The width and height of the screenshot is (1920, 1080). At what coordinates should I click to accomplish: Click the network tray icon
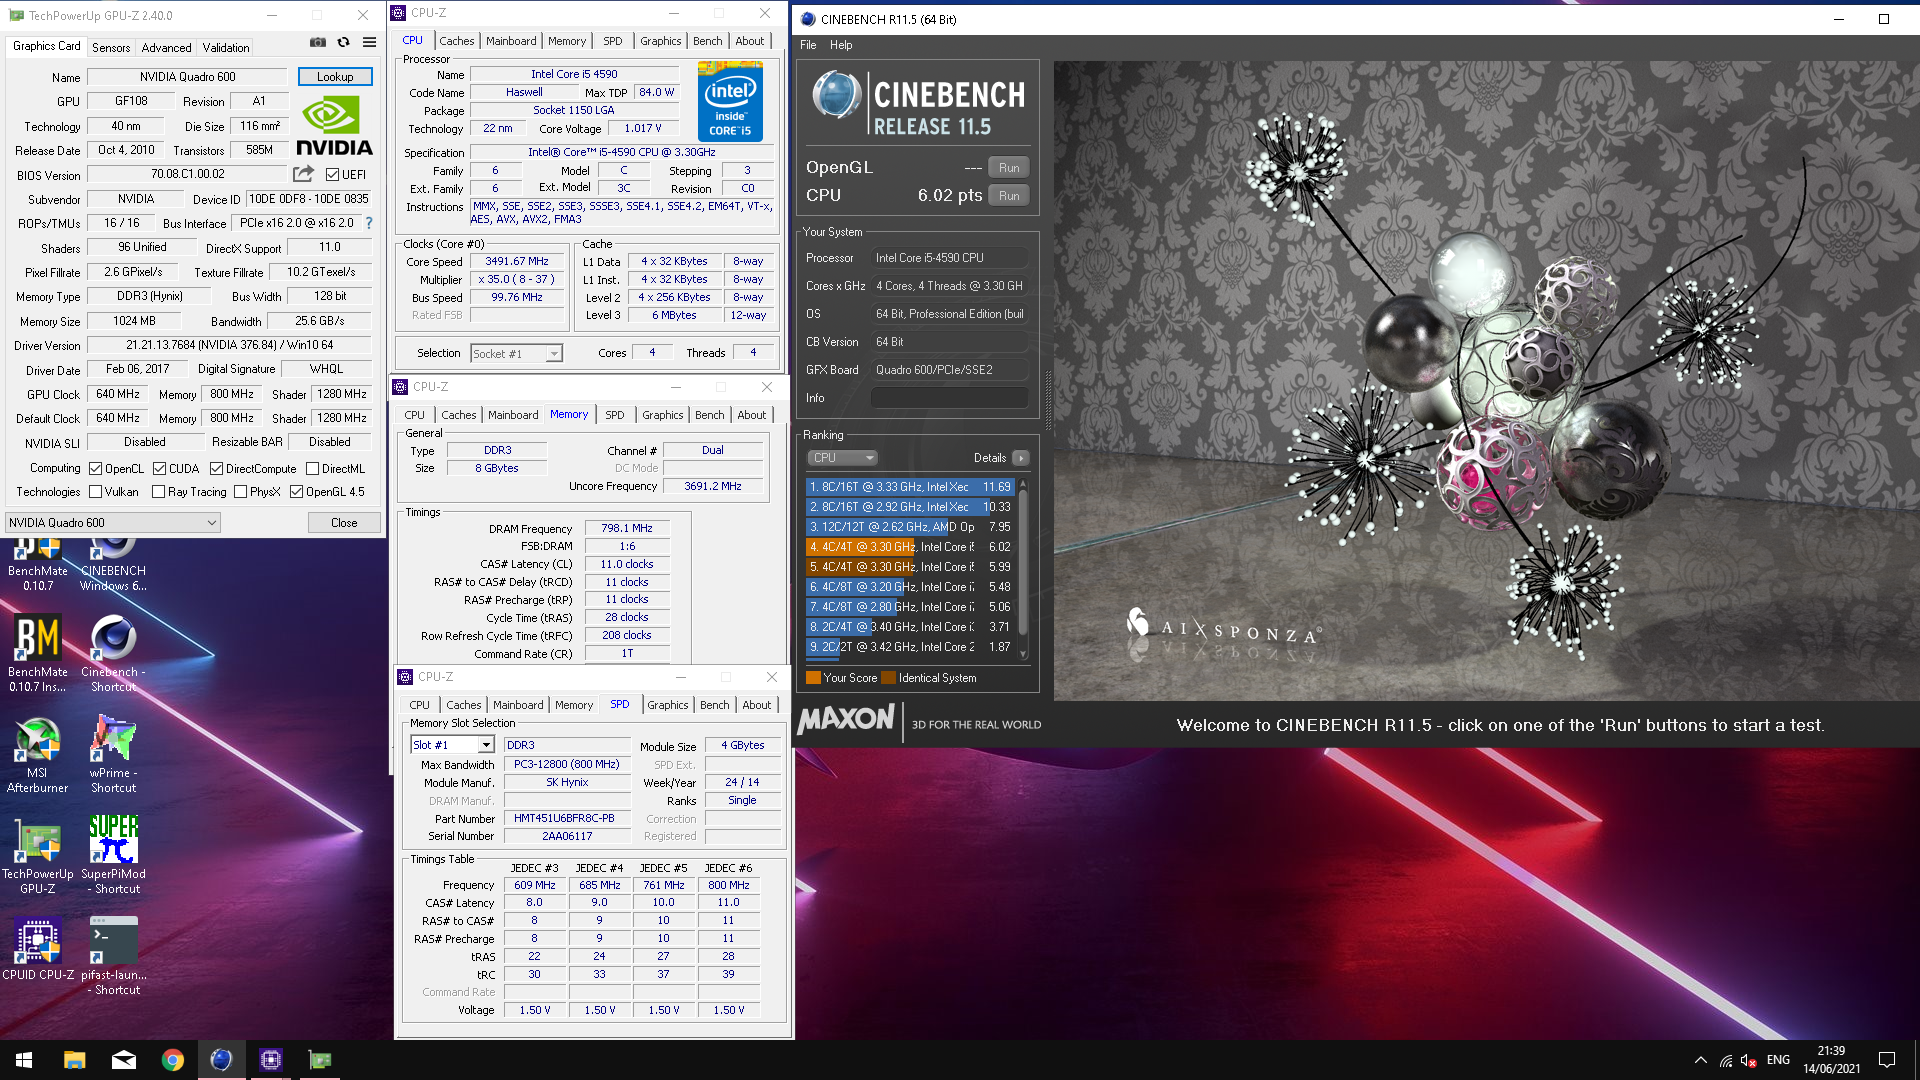(x=1726, y=1060)
